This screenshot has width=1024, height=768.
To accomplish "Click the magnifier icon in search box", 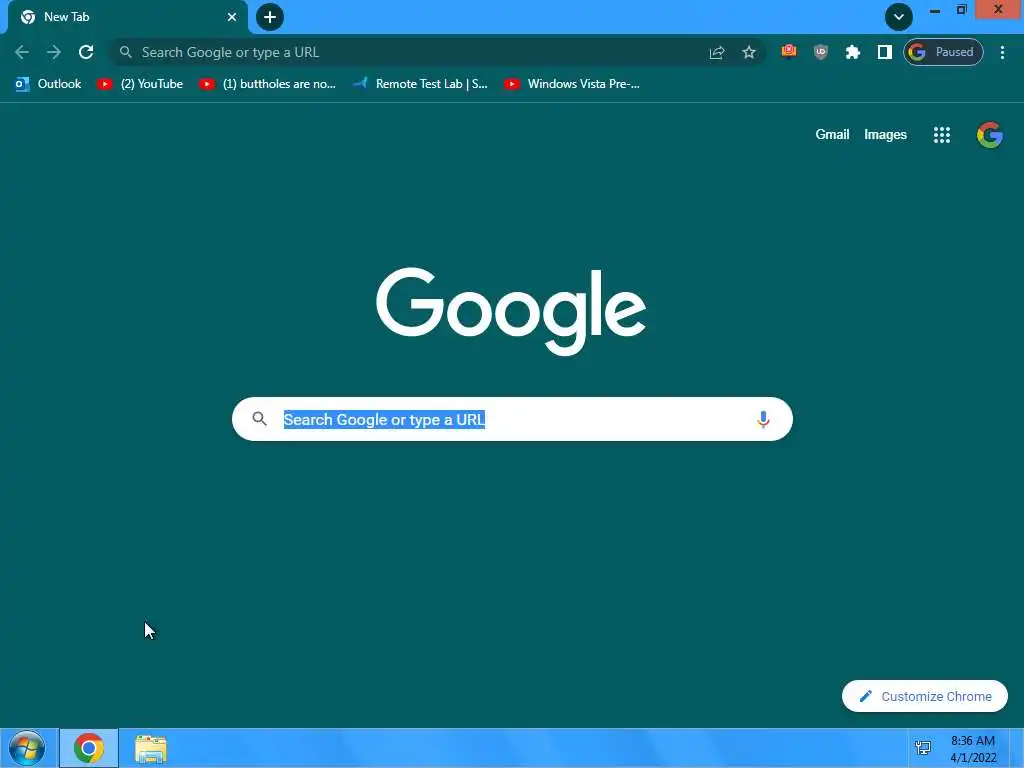I will [259, 419].
